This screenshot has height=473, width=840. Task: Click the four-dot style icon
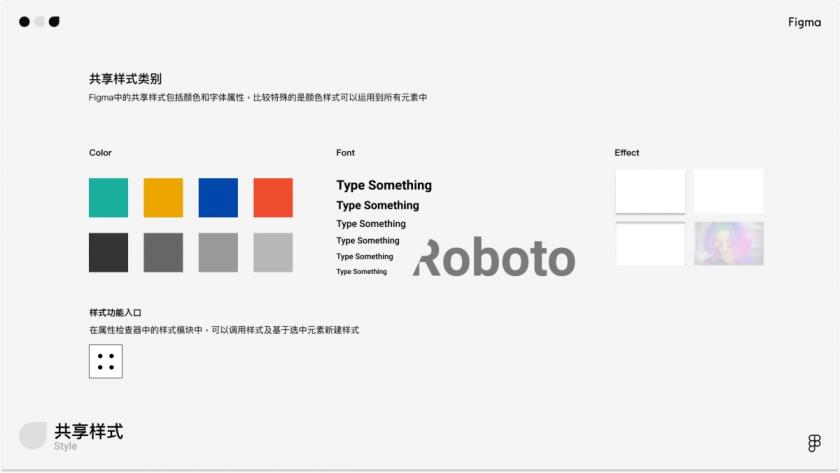click(x=106, y=362)
